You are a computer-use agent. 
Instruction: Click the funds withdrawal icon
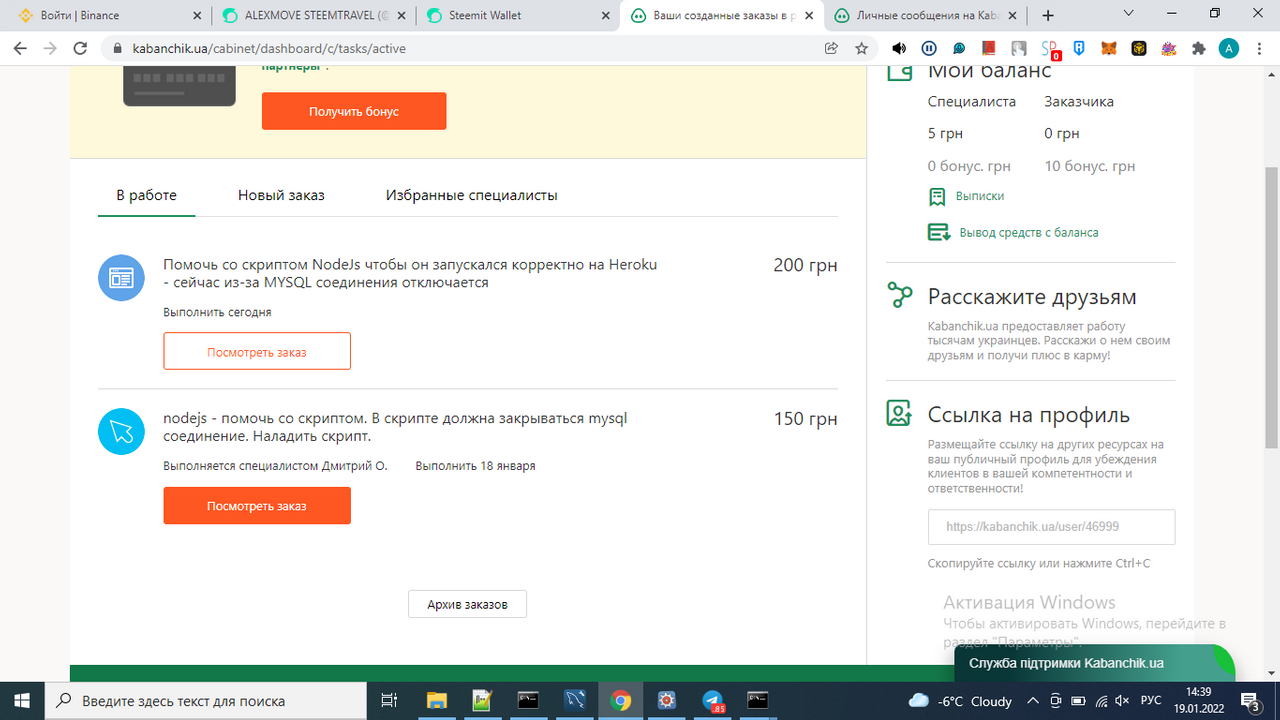point(939,232)
